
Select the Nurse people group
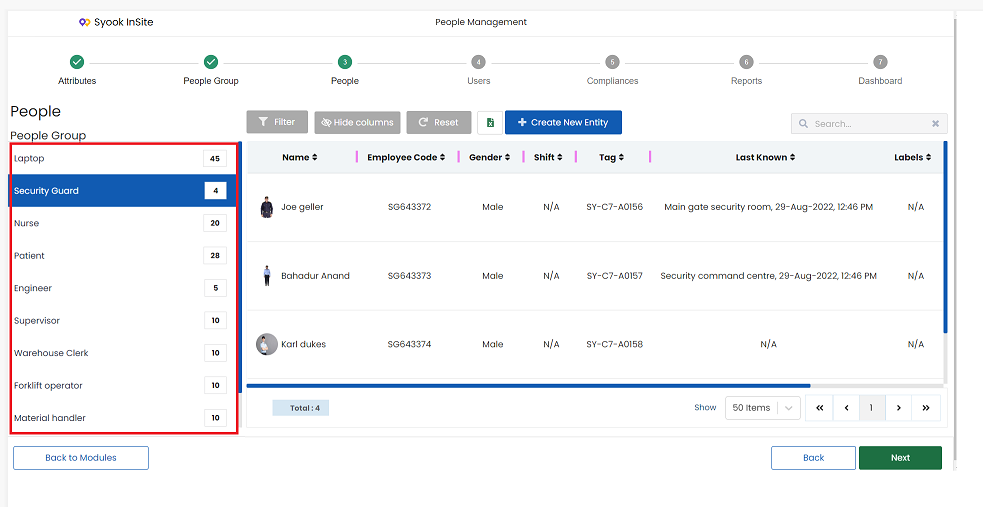[x=124, y=223]
